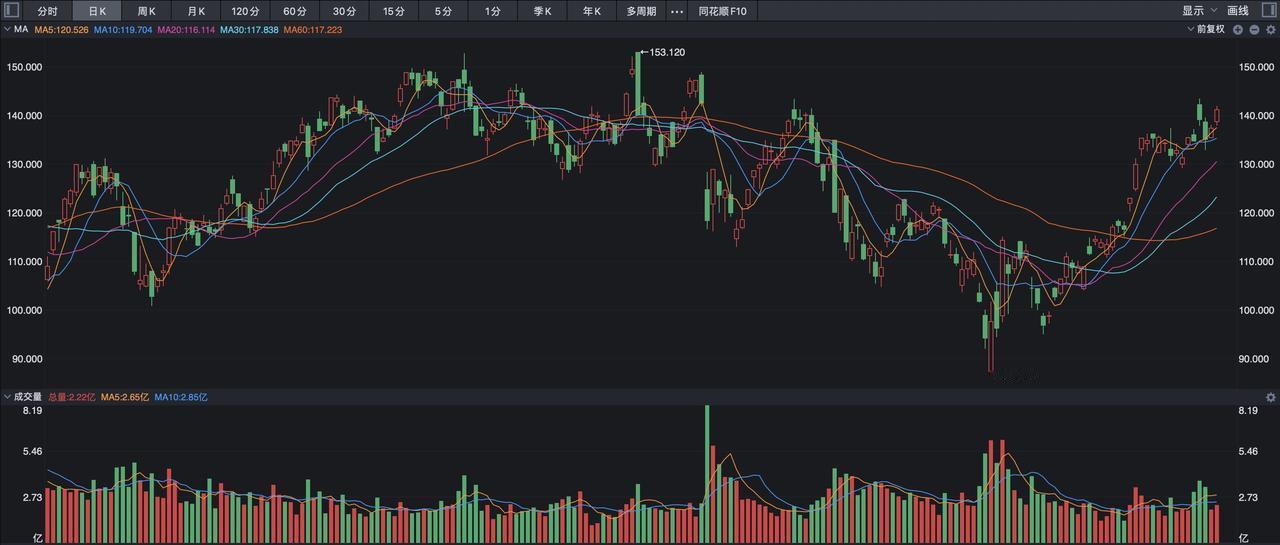This screenshot has height=545, width=1280.
Task: Select the 5分 period tab
Action: [x=443, y=11]
